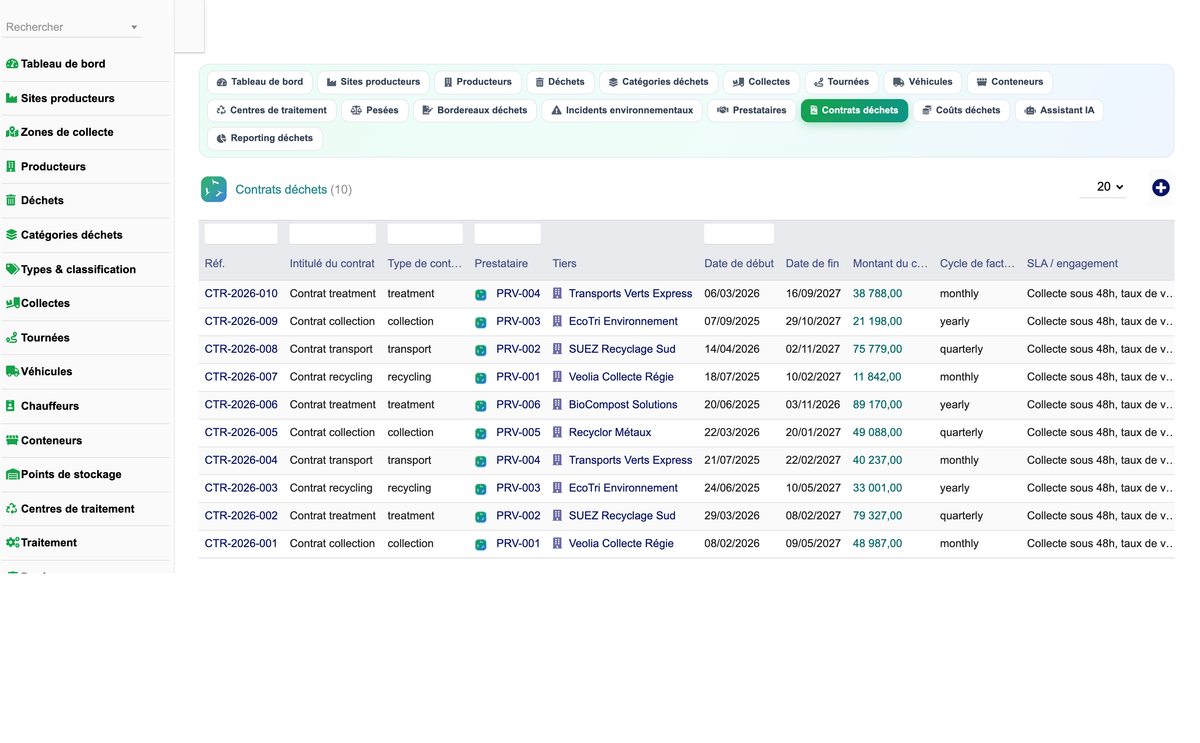1200x743 pixels.
Task: Click the Points de stockage sidebar icon
Action: click(13, 474)
